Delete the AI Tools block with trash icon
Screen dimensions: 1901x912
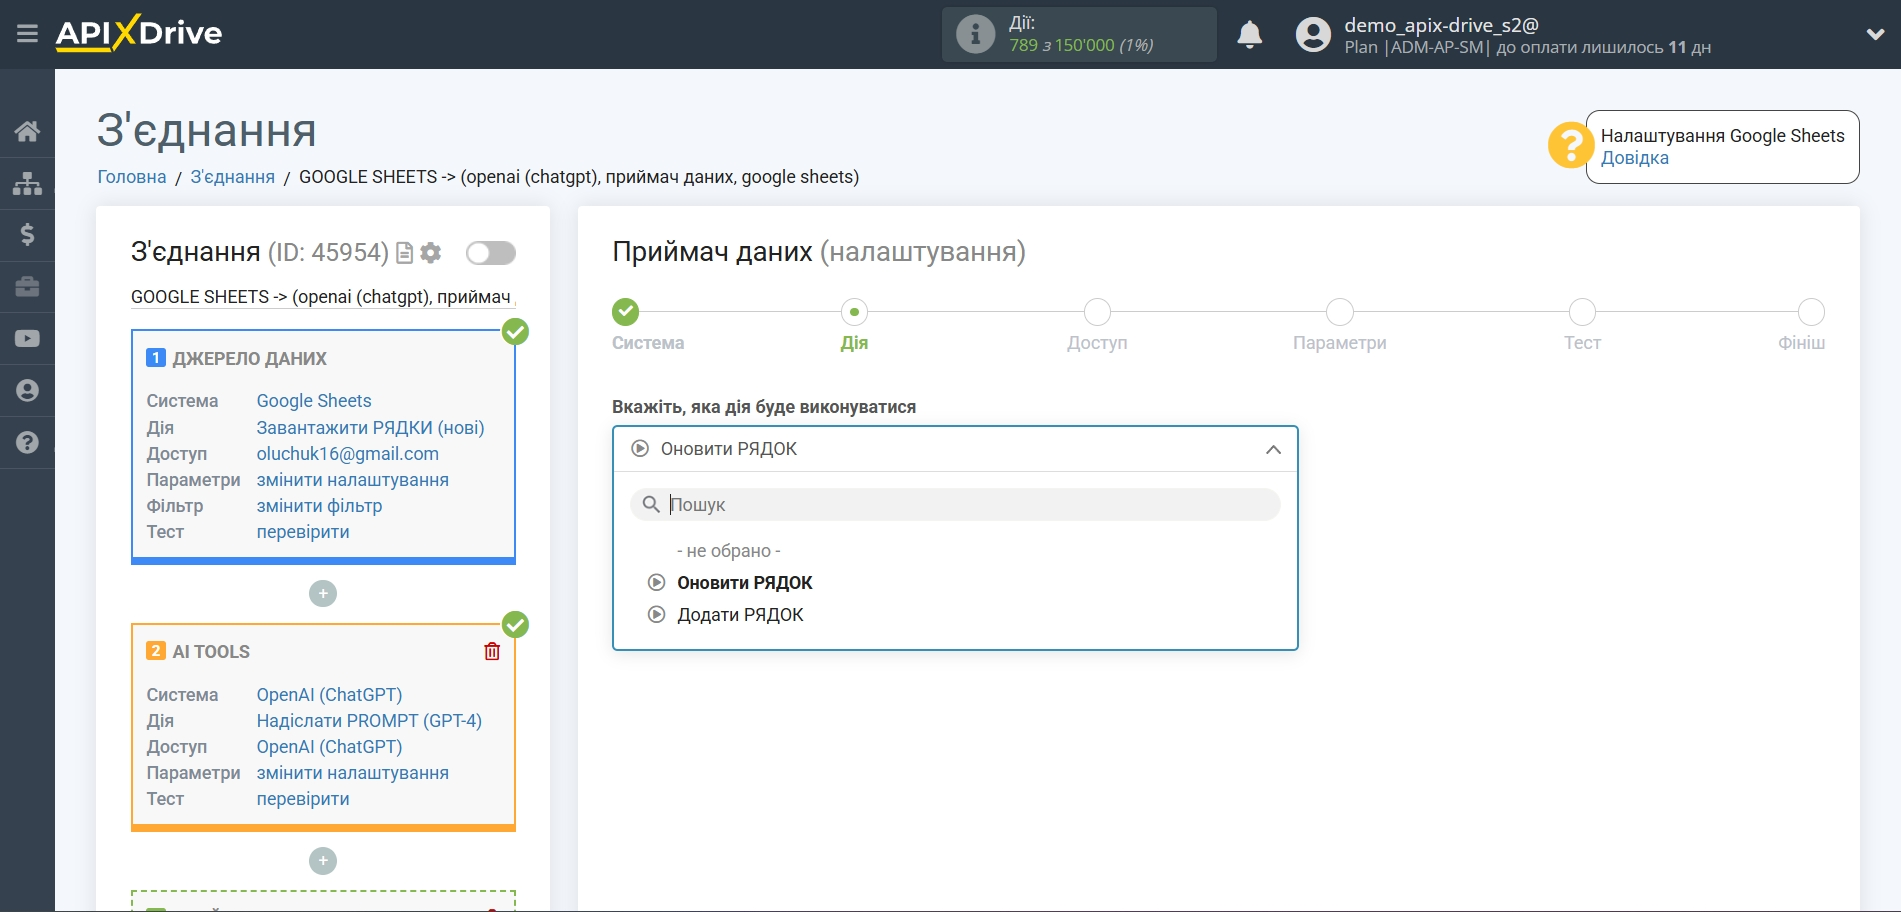[x=492, y=652]
